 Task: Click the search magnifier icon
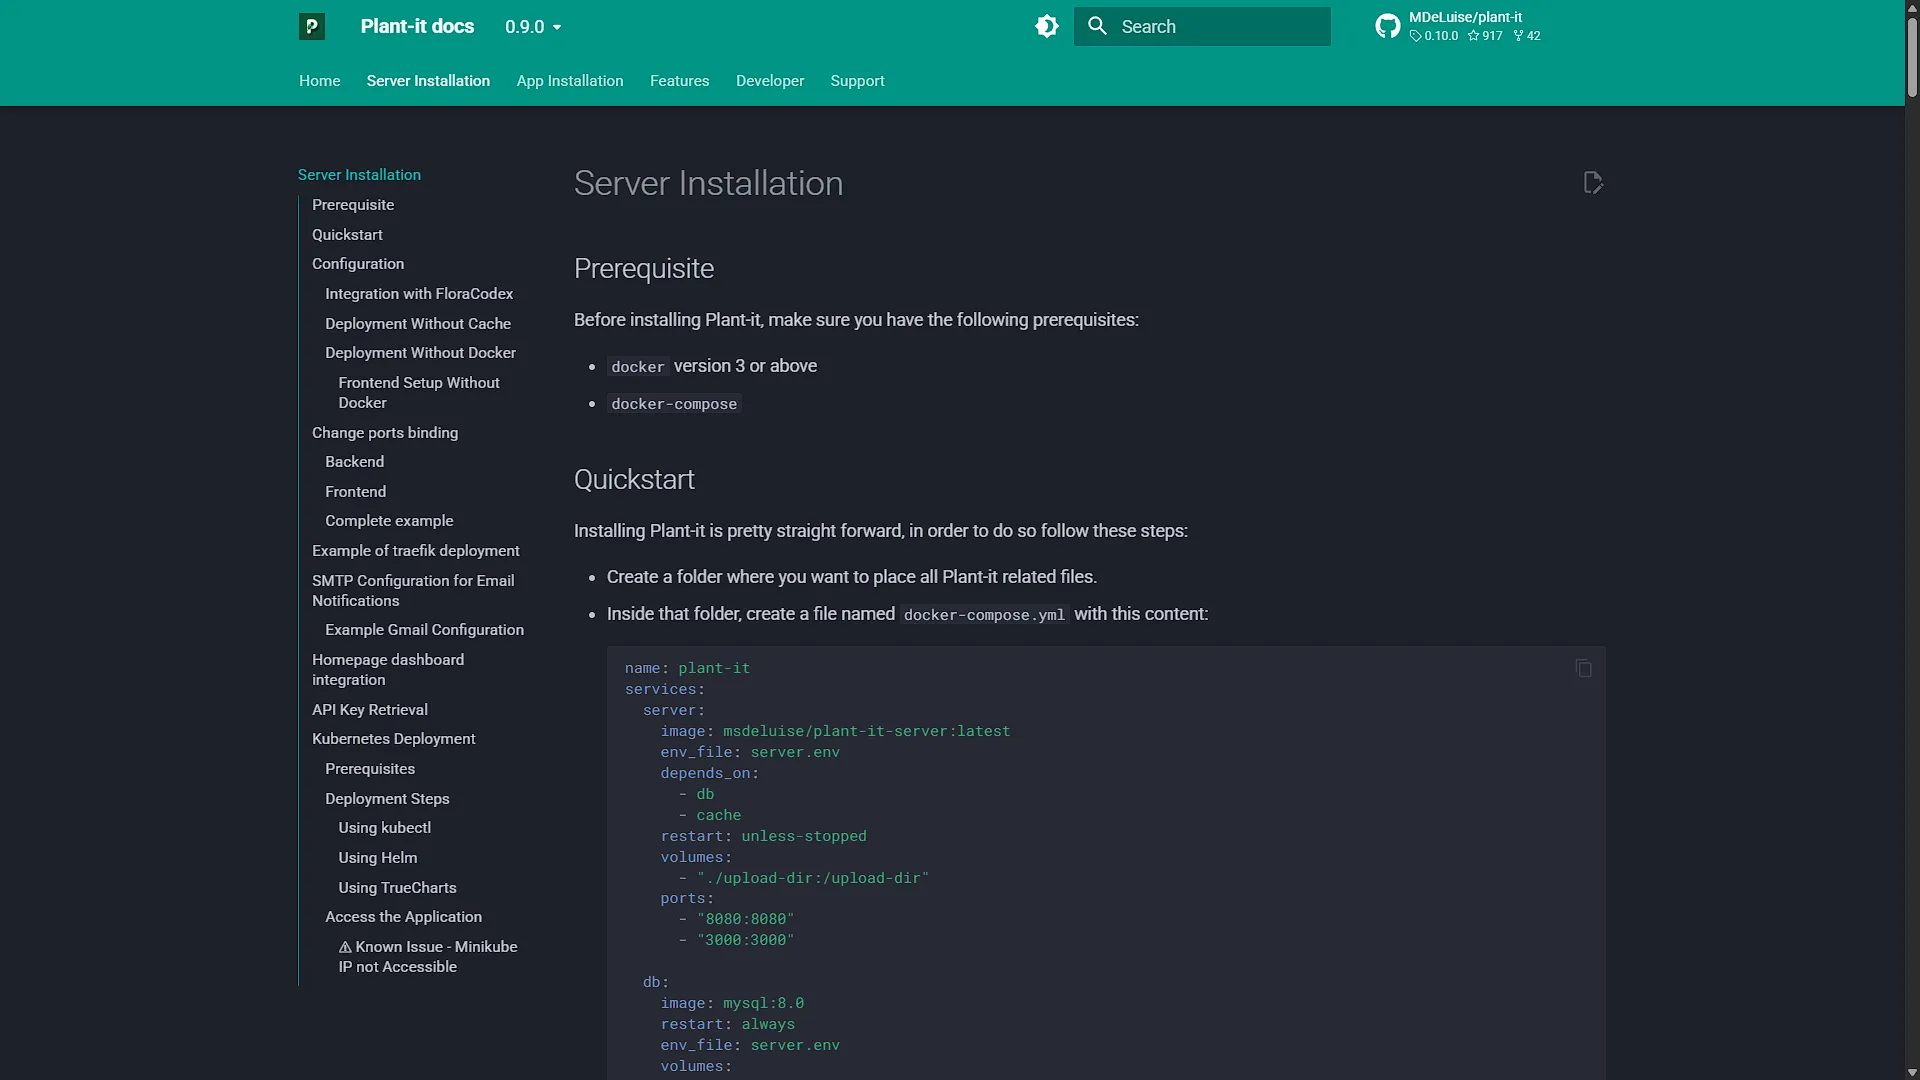tap(1097, 26)
